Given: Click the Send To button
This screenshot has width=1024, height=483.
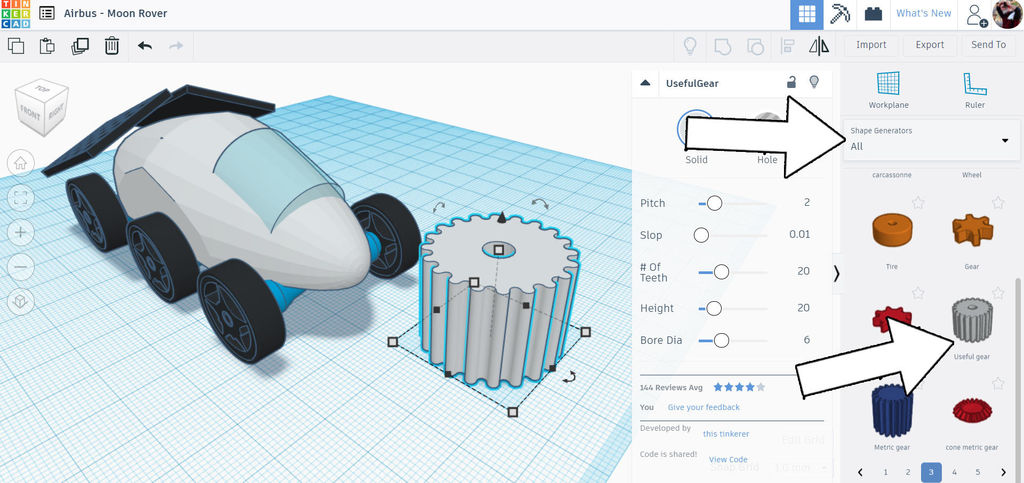Looking at the screenshot, I should [x=989, y=45].
